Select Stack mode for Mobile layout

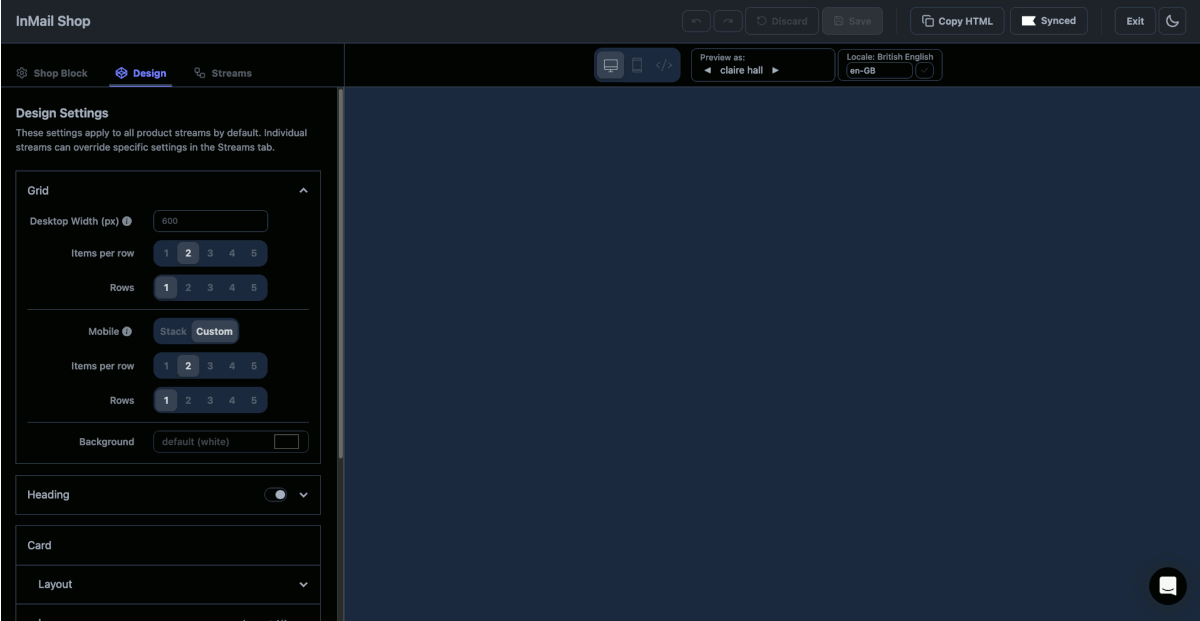coord(172,331)
